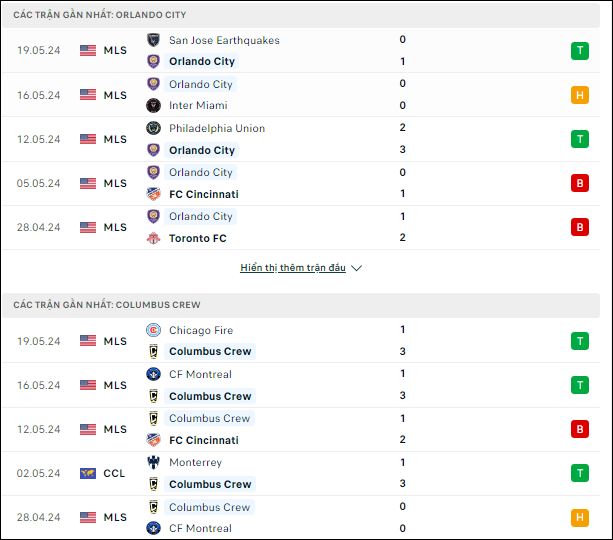Click the Chicago Fire team logo
This screenshot has width=613, height=540.
pos(153,330)
